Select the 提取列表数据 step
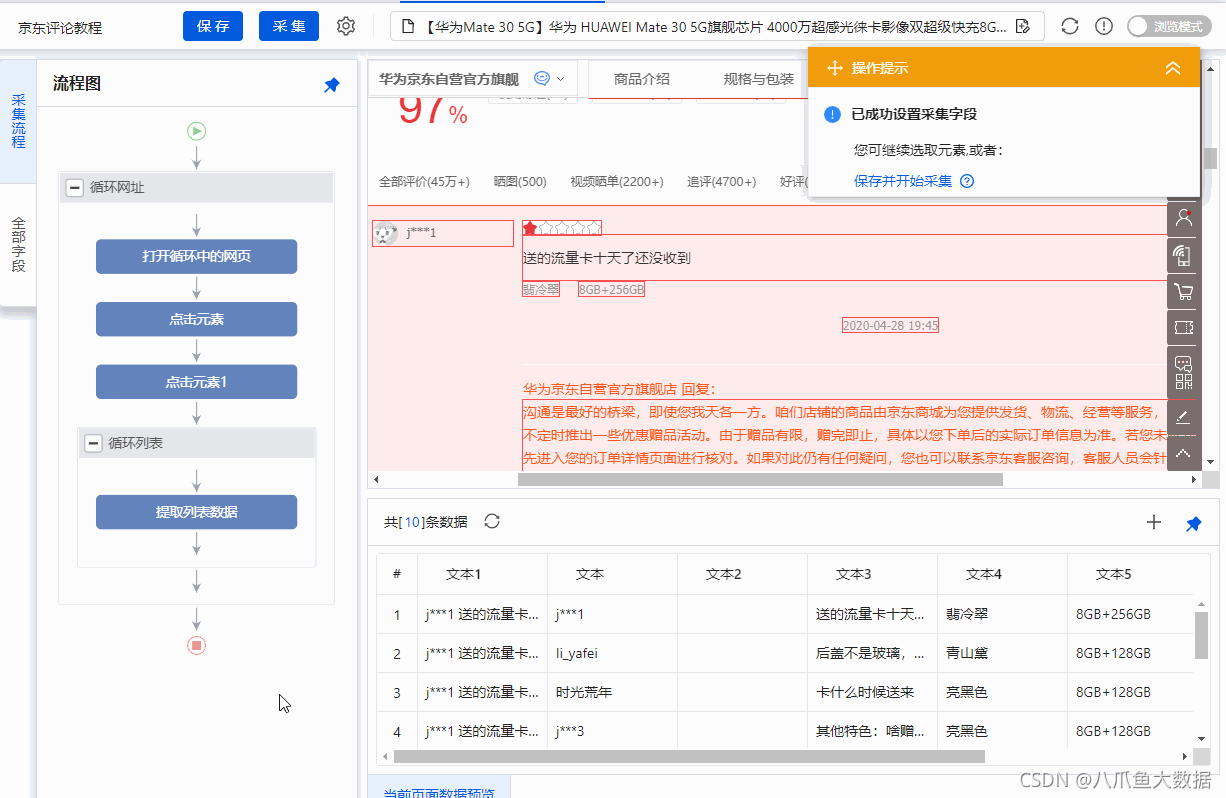Screen dimensions: 1226x798 click(x=196, y=512)
